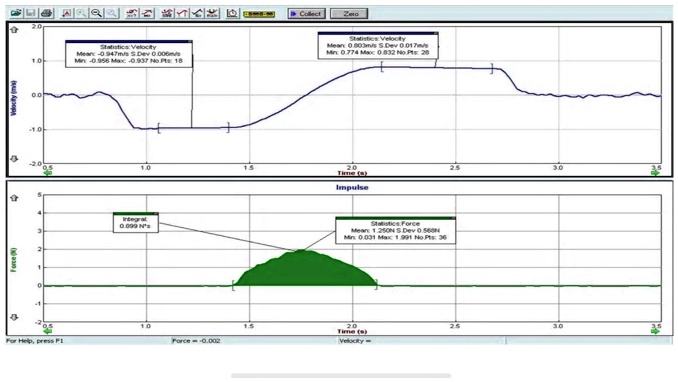Screen dimensions: 678x382
Task: Click the Integral toolbar icon
Action: click(182, 13)
